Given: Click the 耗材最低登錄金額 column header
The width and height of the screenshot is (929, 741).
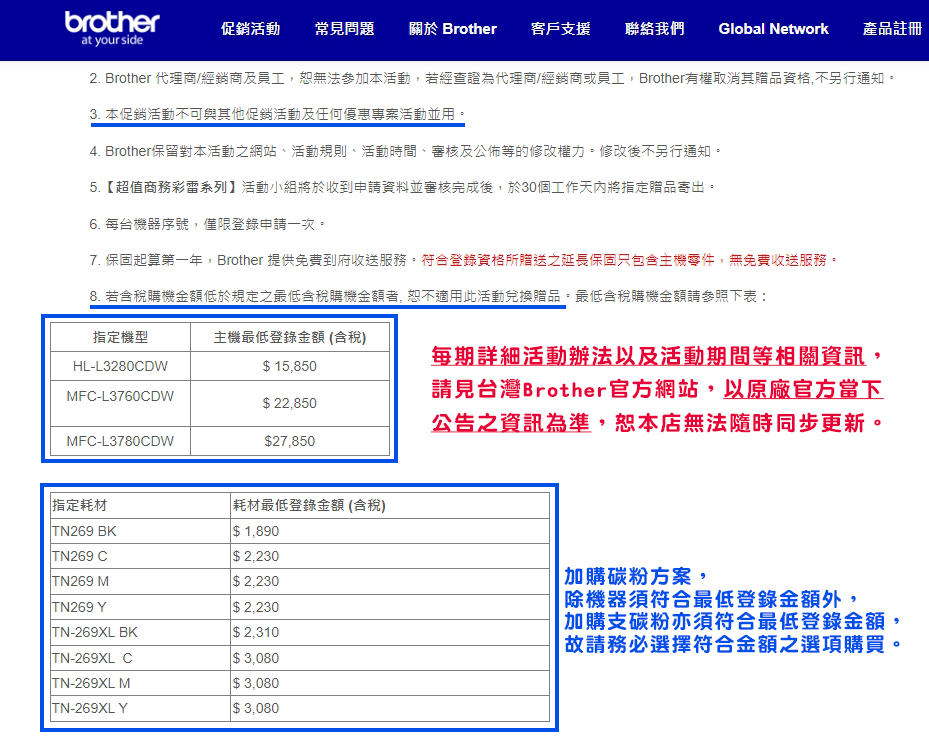Looking at the screenshot, I should [x=308, y=505].
